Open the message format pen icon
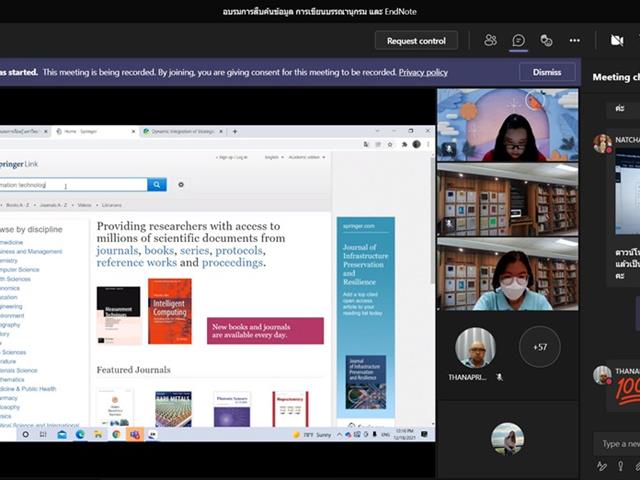Screen dimensions: 640x480 [602, 466]
